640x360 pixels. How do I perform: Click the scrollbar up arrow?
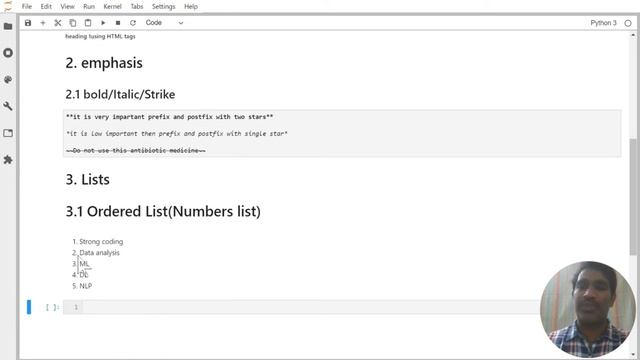(x=633, y=36)
